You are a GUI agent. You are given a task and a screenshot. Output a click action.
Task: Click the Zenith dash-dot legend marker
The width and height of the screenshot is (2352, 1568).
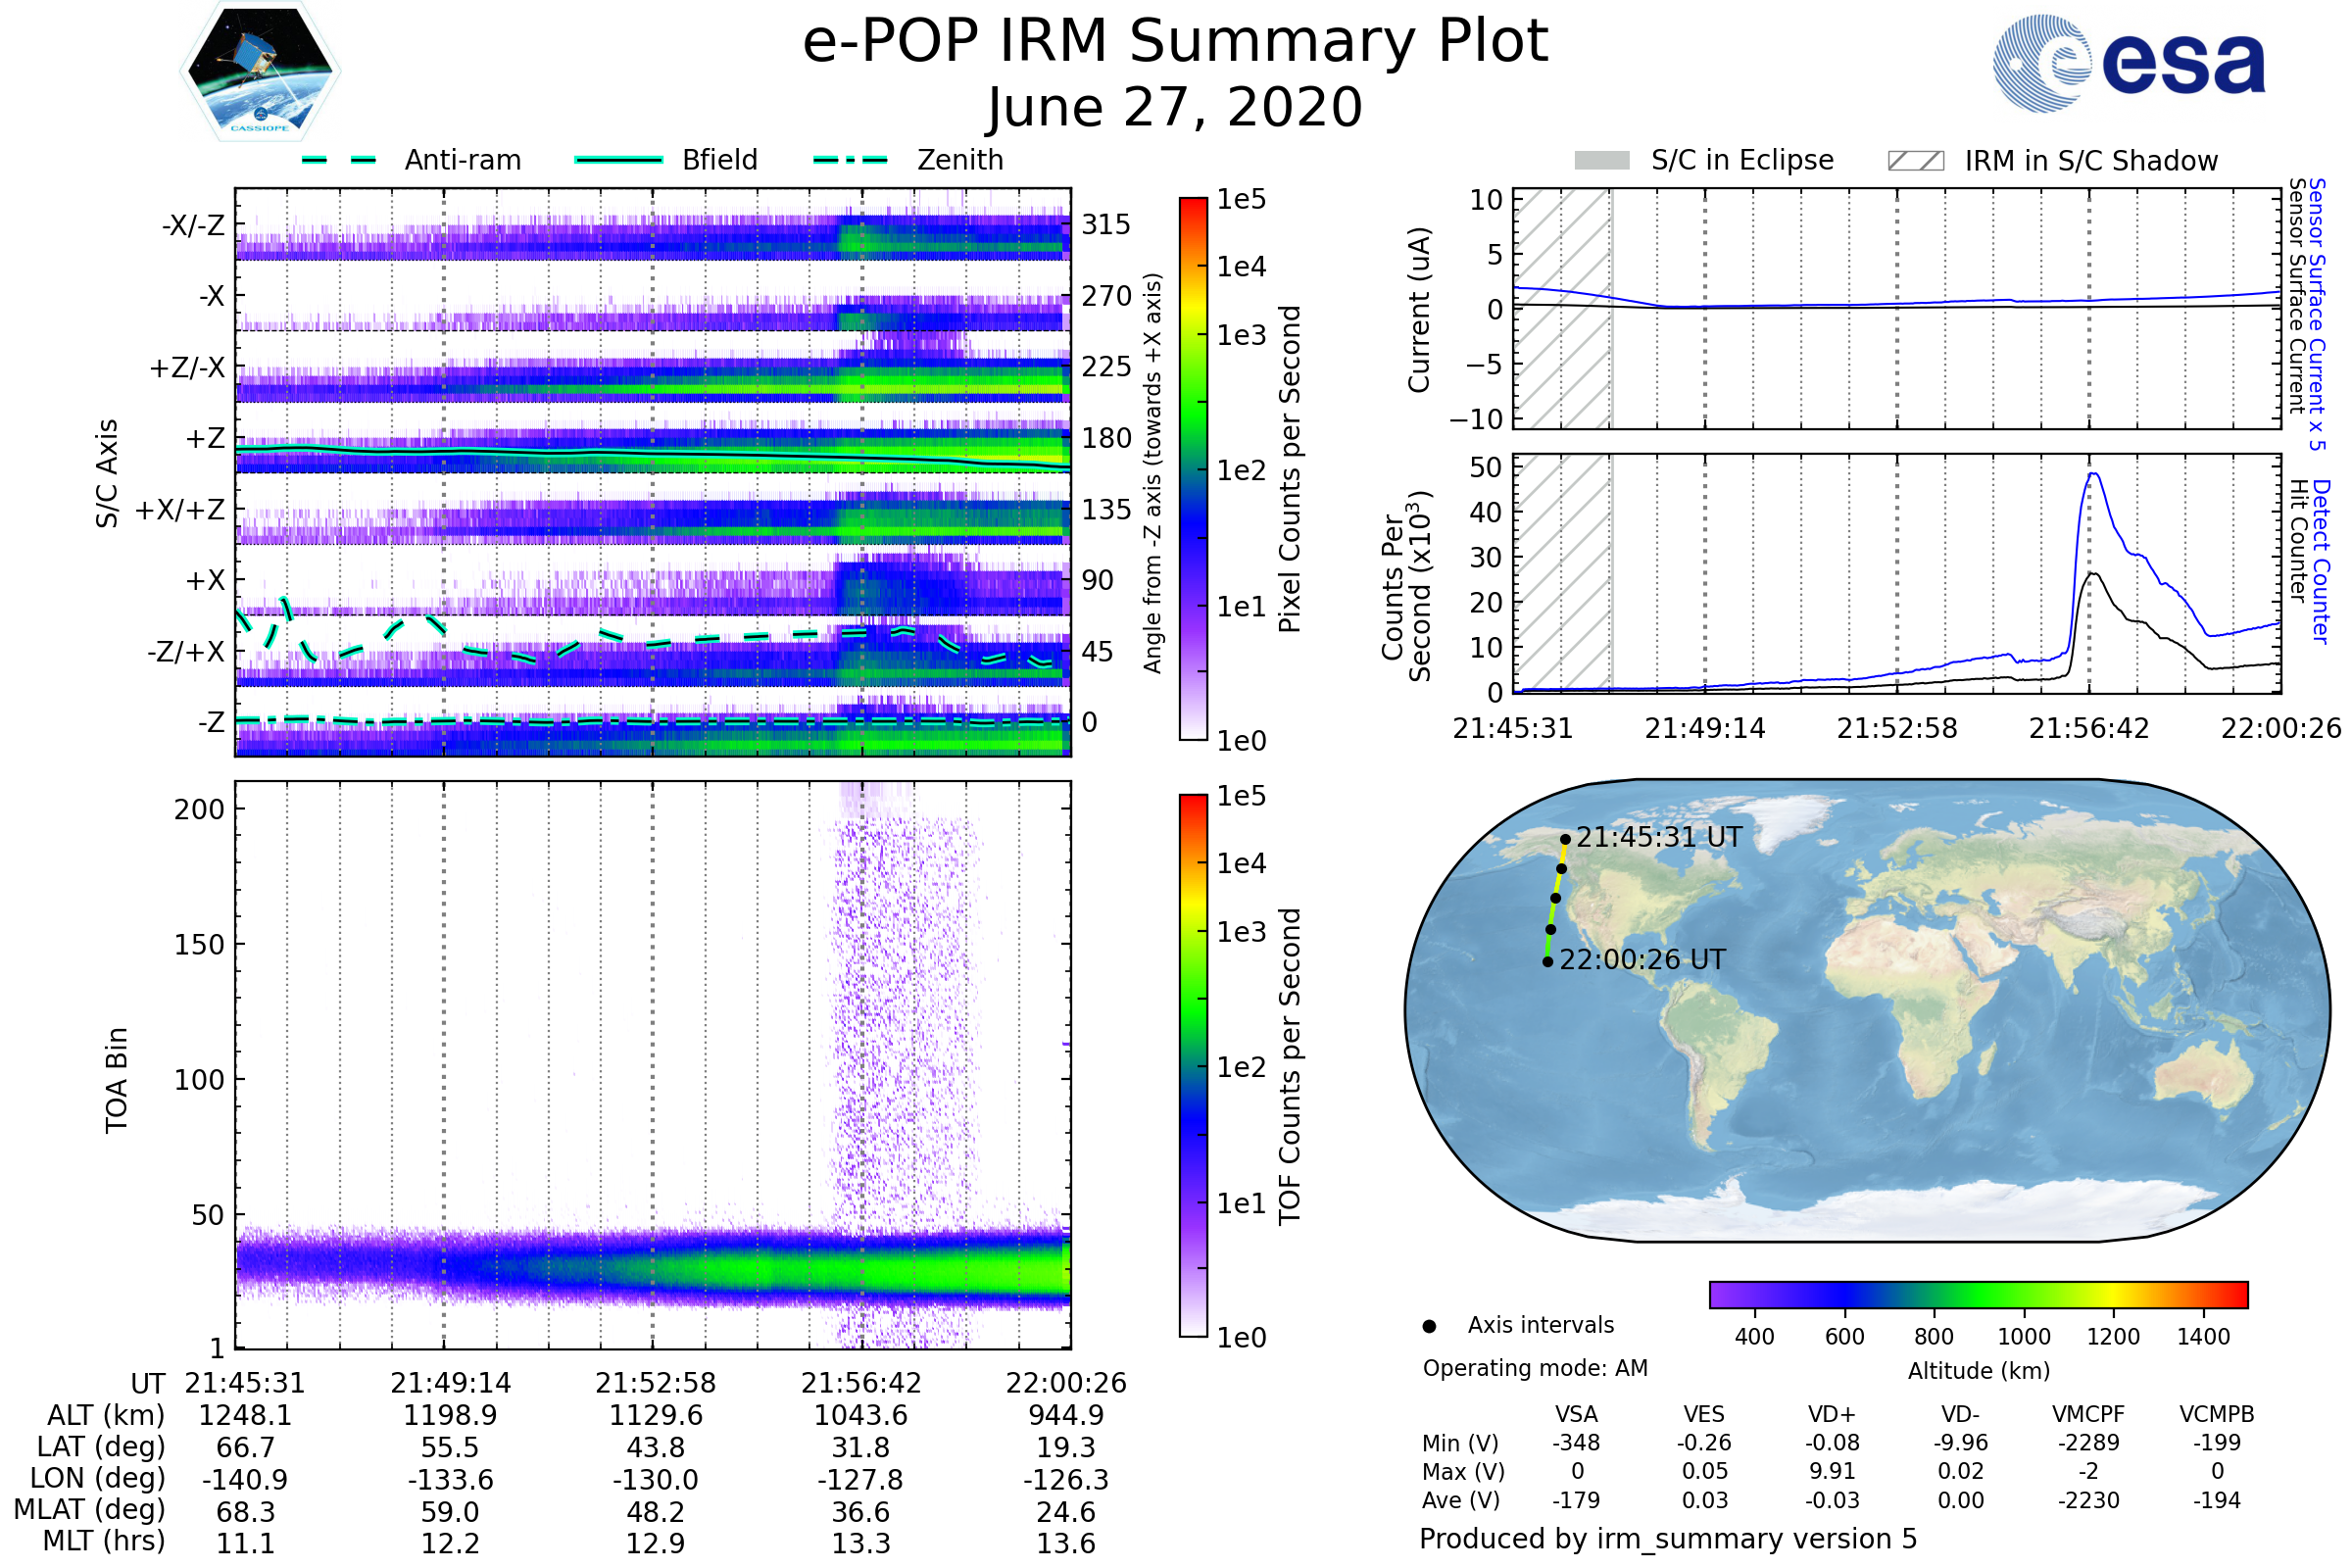coord(851,160)
